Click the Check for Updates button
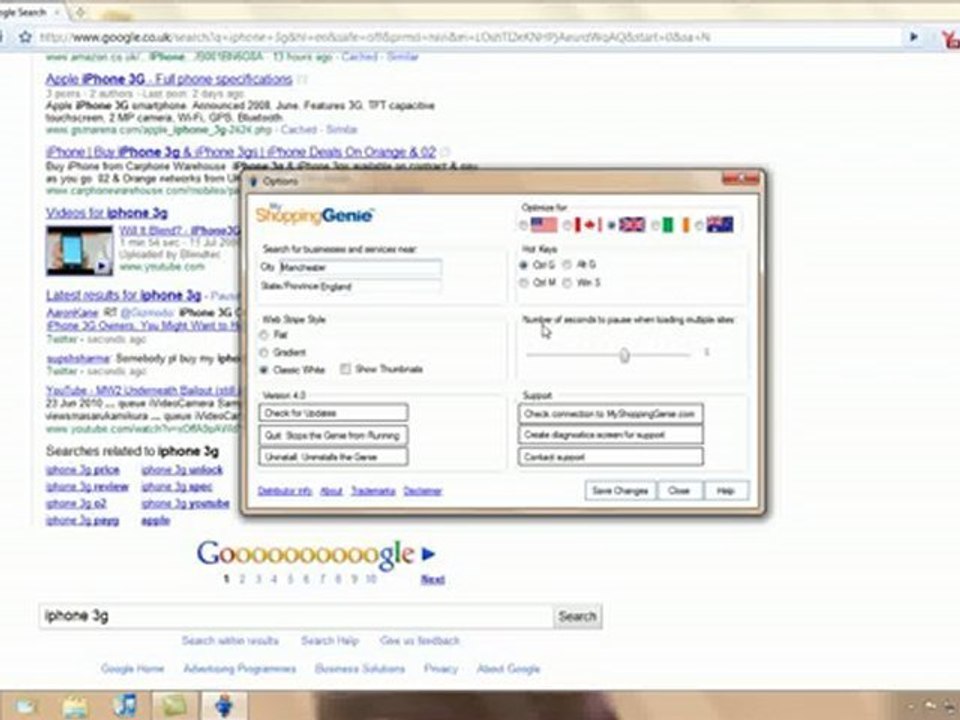Screen dimensions: 960x720 point(333,413)
